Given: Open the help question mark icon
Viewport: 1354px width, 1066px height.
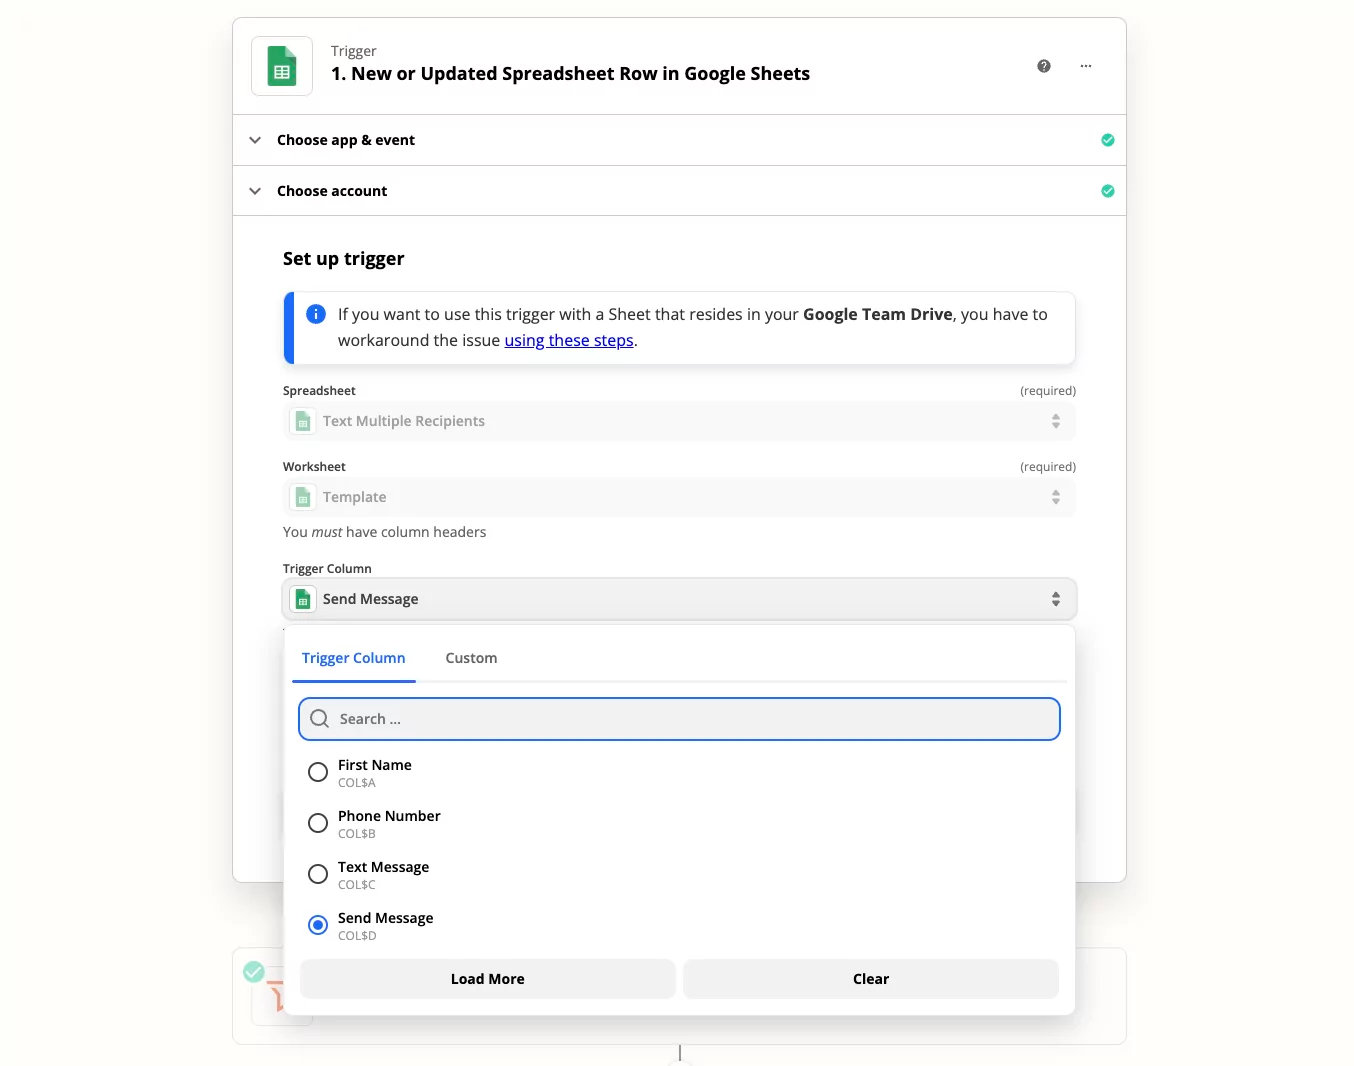Looking at the screenshot, I should click(1044, 65).
